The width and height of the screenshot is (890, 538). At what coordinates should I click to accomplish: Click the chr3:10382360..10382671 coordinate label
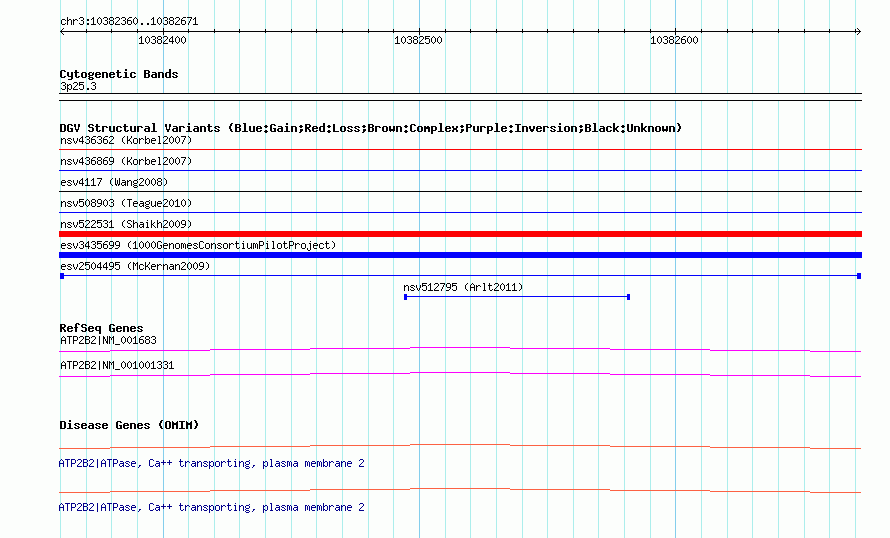coord(129,22)
